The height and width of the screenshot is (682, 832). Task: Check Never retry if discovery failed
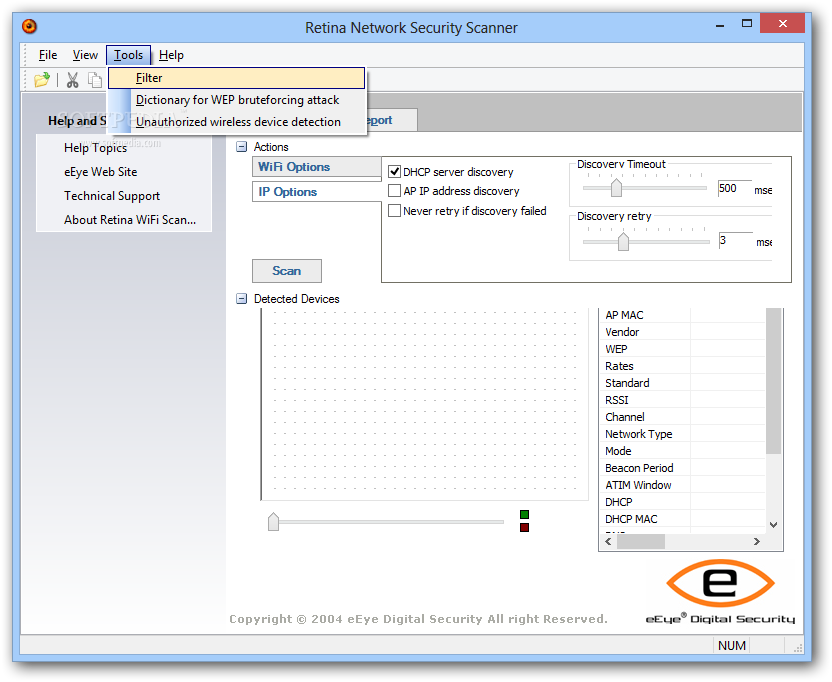tap(394, 211)
